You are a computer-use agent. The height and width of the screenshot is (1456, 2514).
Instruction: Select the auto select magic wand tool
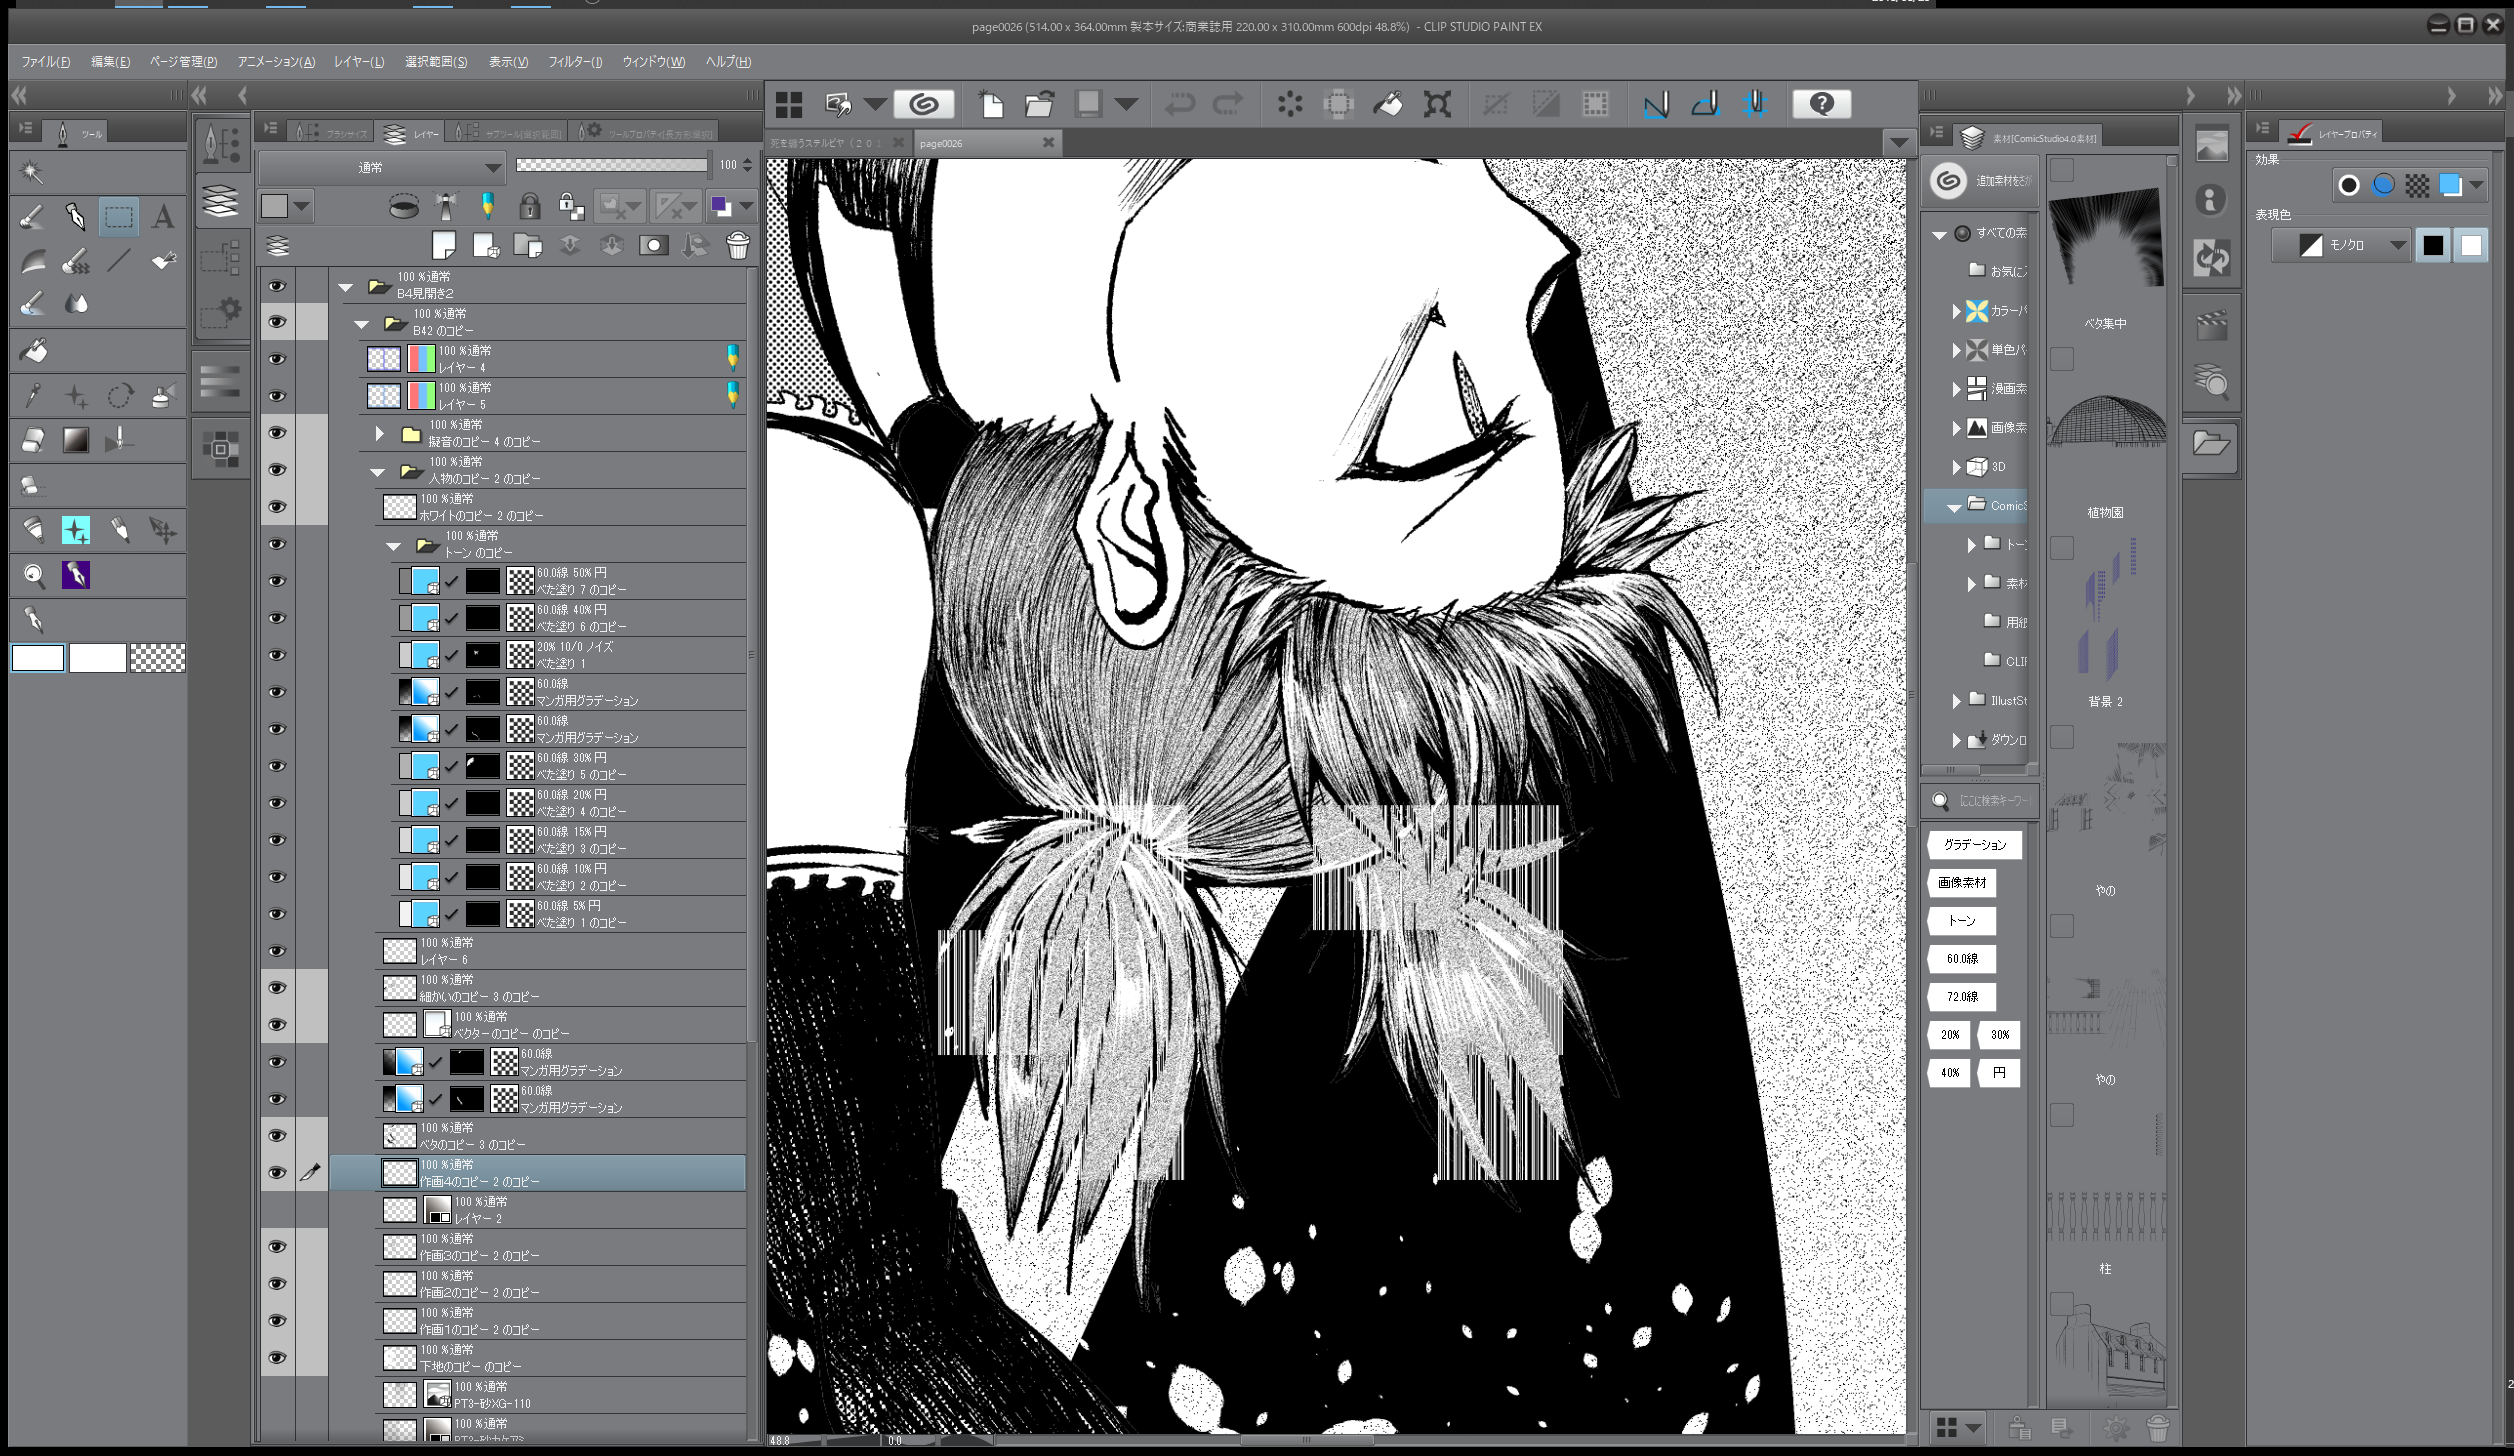[x=32, y=173]
